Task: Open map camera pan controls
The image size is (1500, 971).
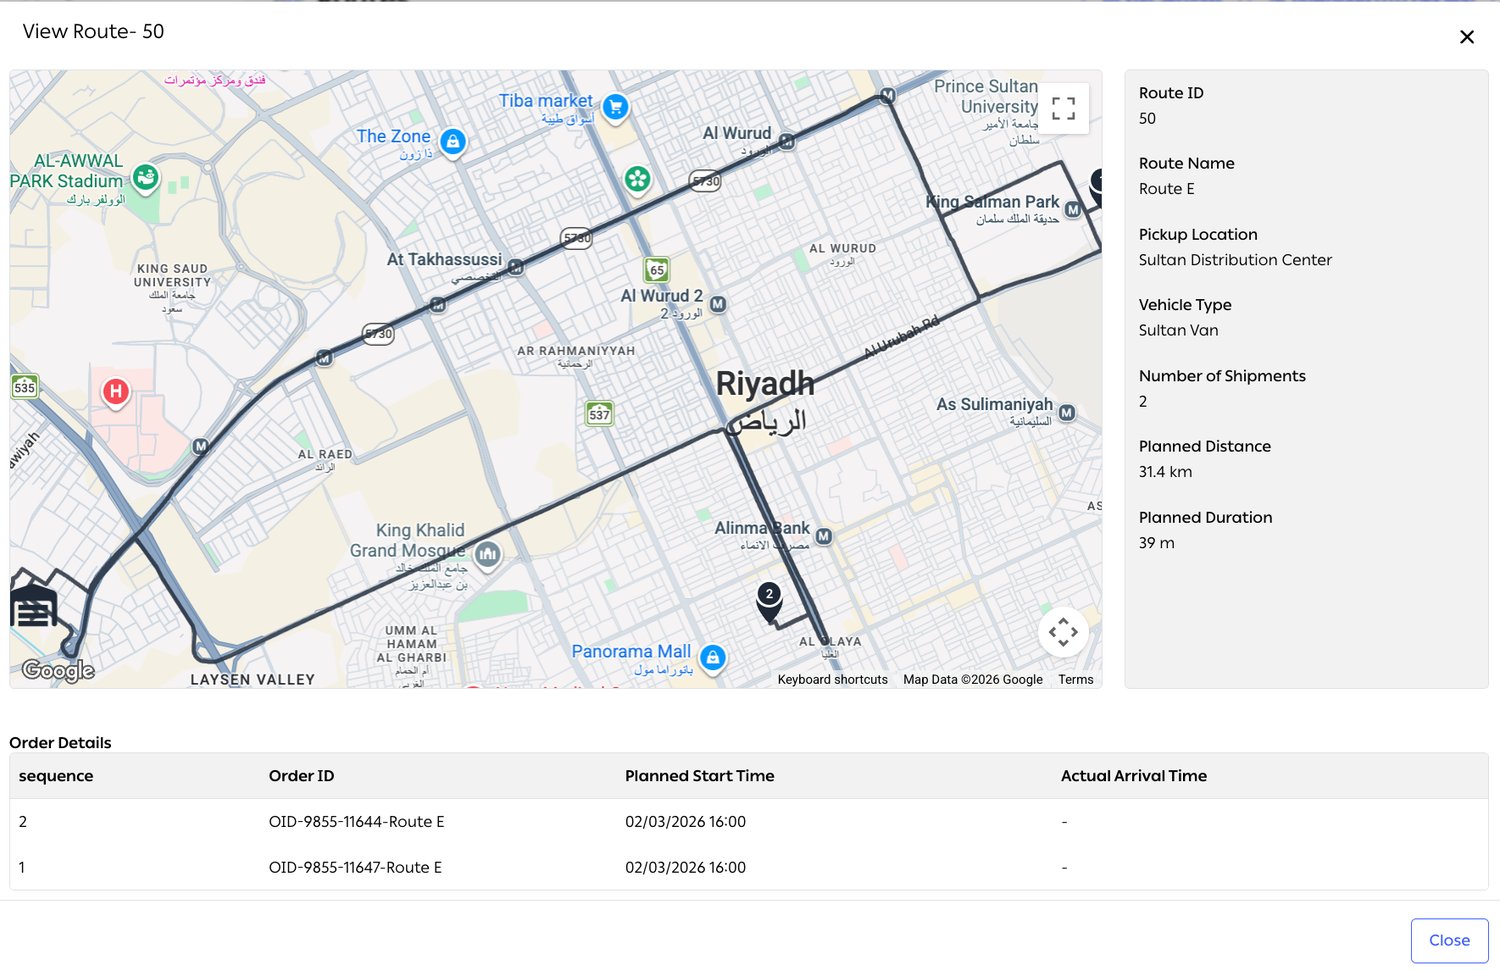Action: point(1063,632)
